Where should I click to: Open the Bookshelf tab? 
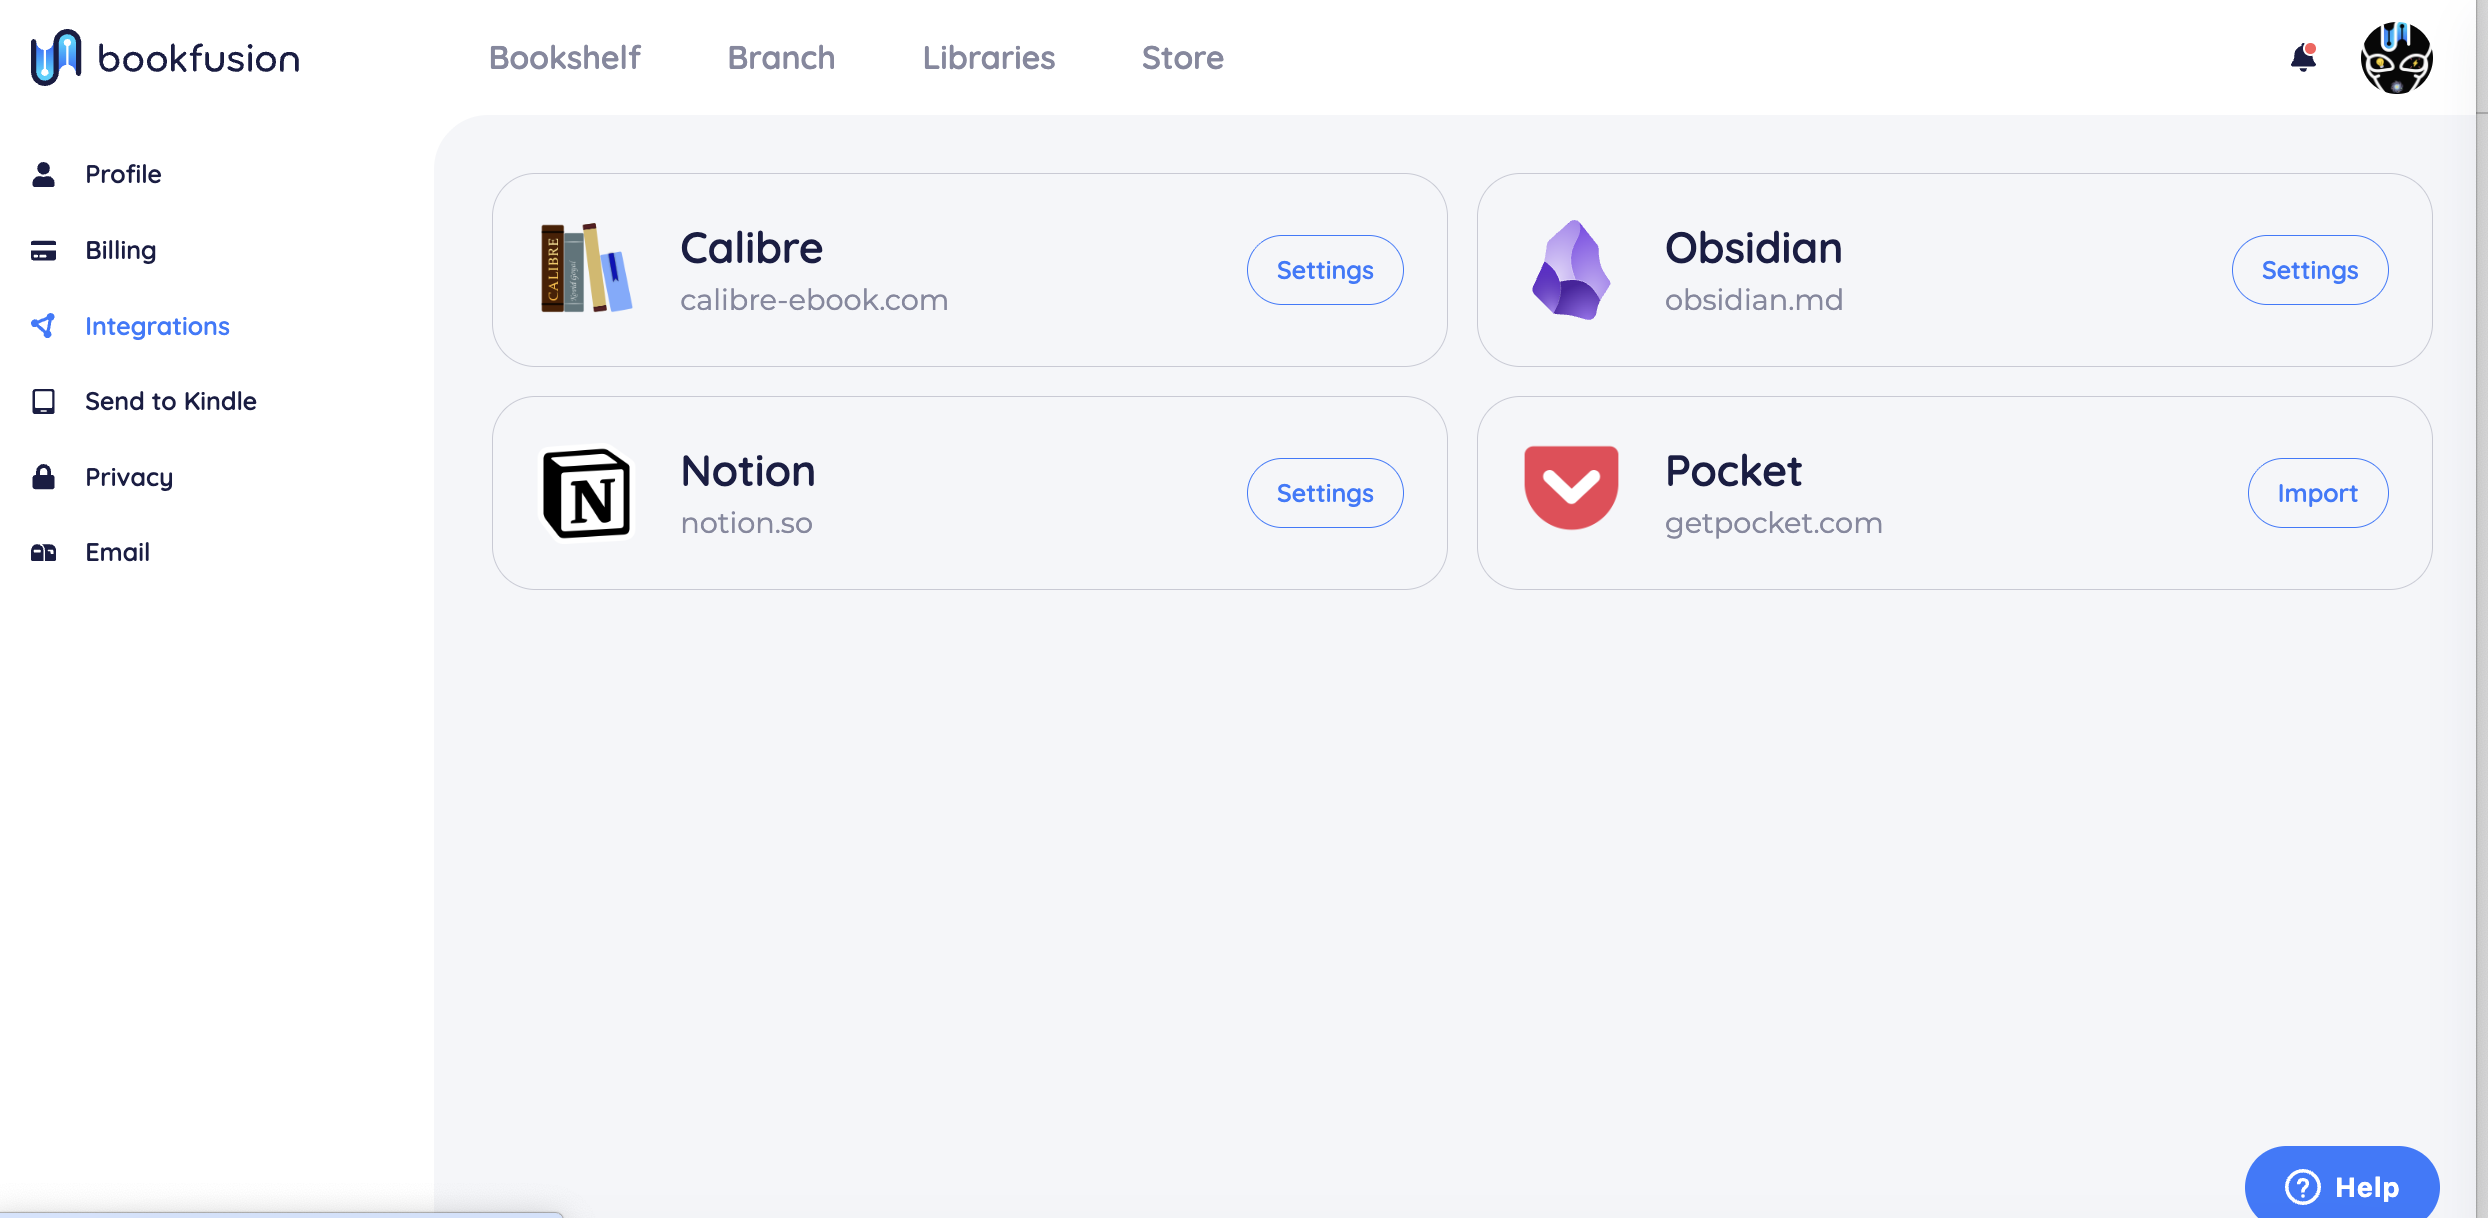pyautogui.click(x=564, y=58)
